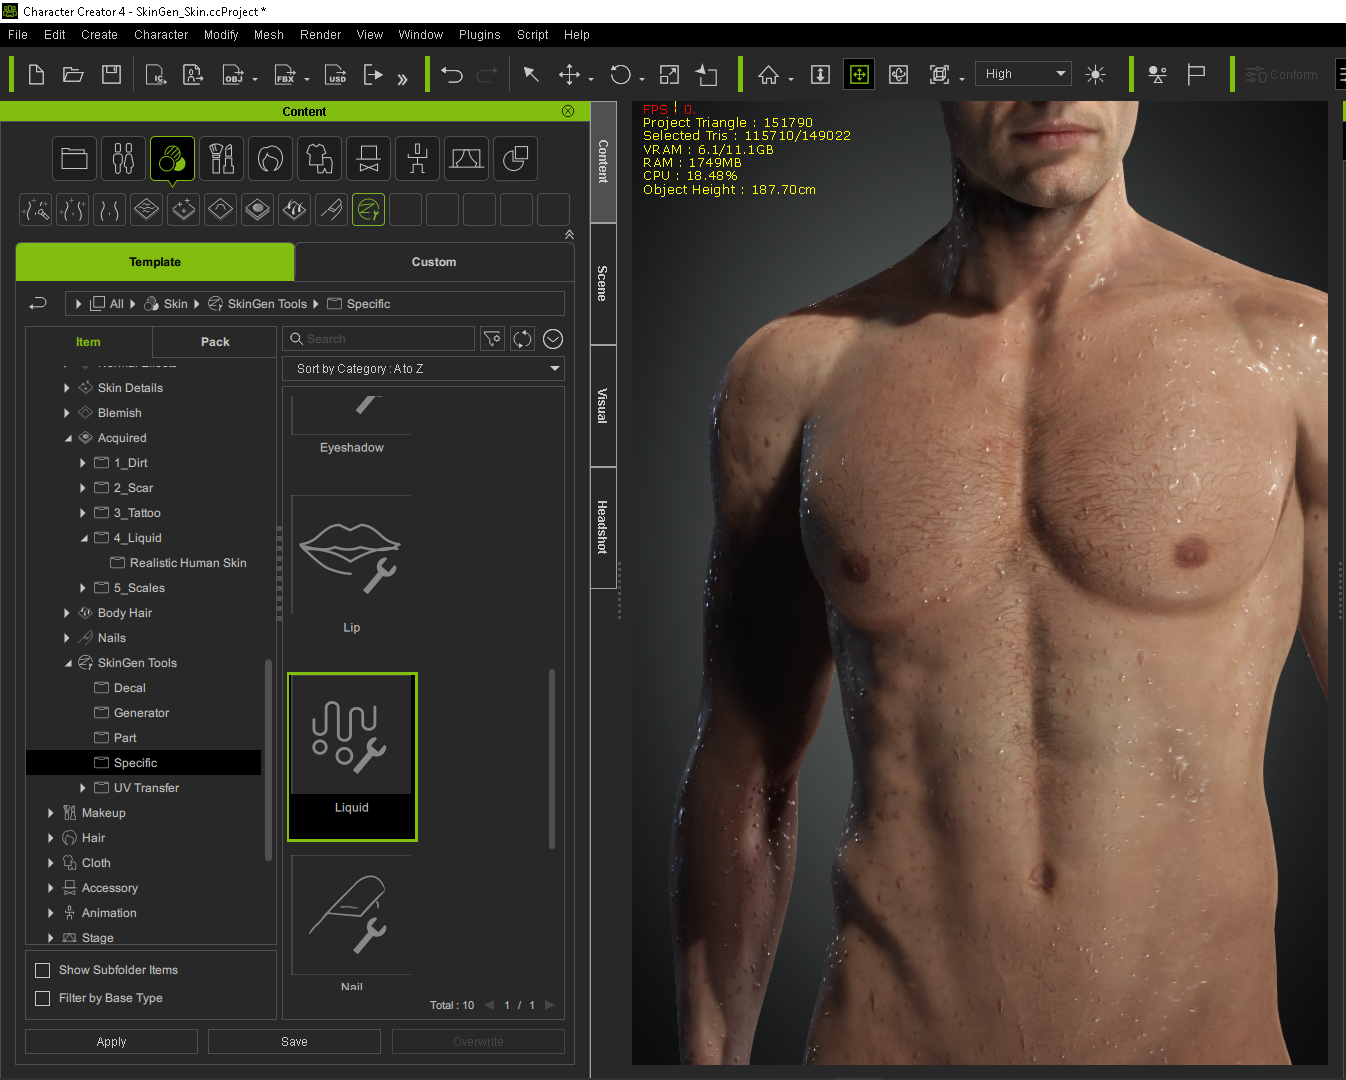Select the Generator folder
Viewport: 1346px width, 1080px height.
[141, 713]
